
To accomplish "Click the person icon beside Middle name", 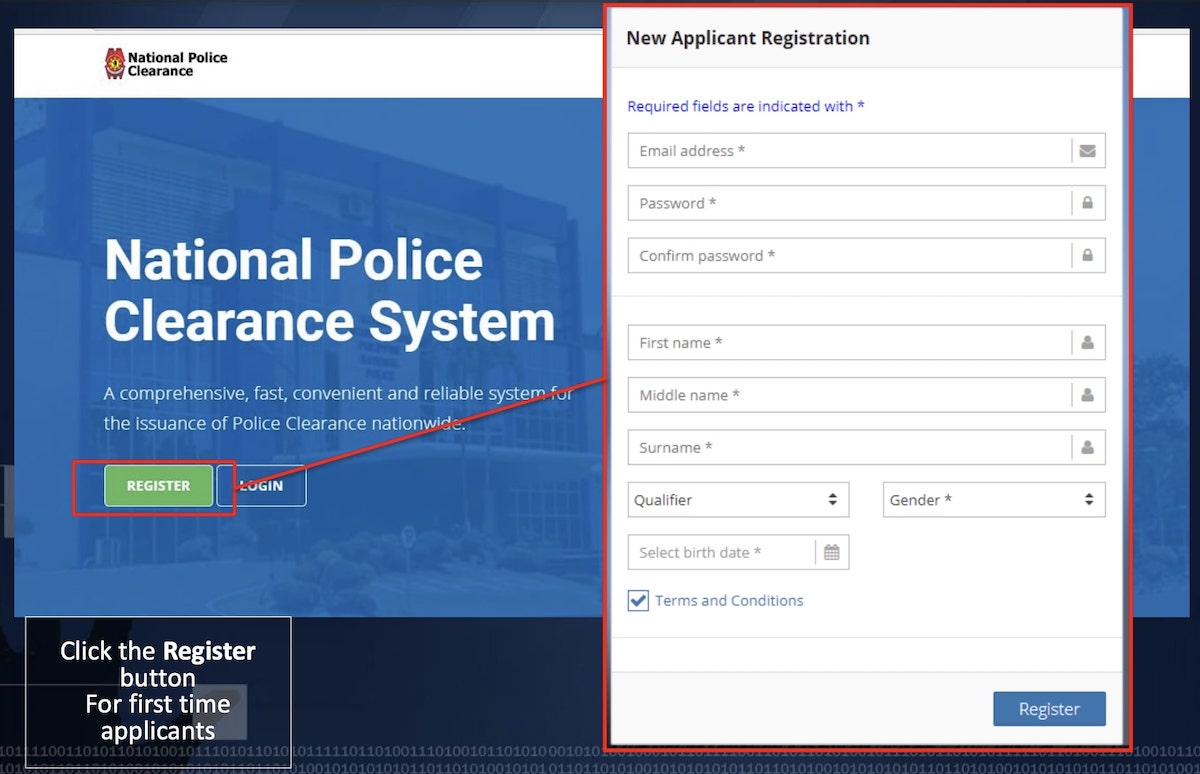I will 1088,395.
